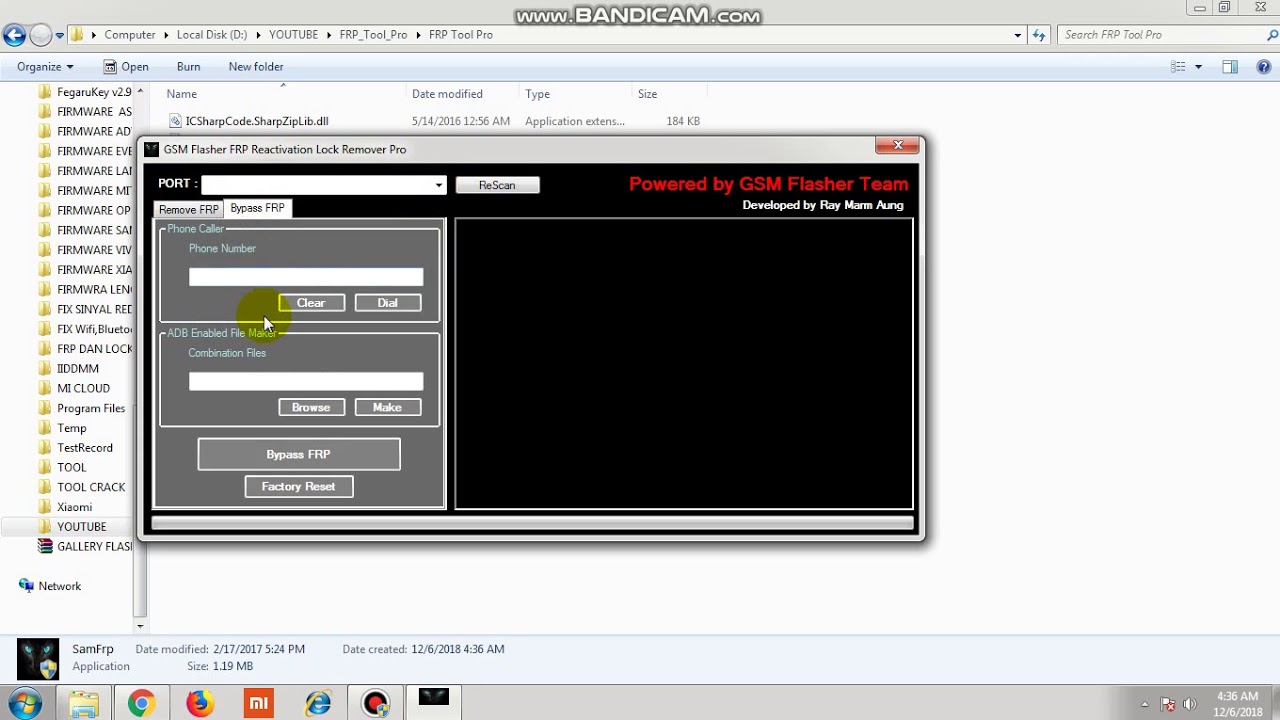Click Open in the Explorer toolbar
This screenshot has width=1280, height=720.
[126, 67]
